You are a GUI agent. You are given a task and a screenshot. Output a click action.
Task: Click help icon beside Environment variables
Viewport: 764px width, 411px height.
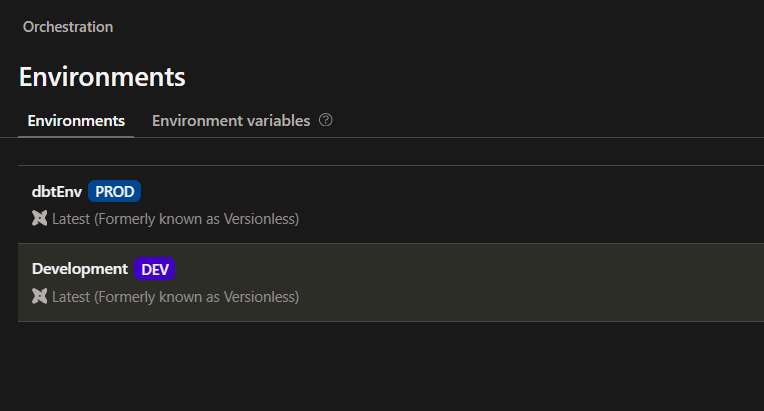326,120
